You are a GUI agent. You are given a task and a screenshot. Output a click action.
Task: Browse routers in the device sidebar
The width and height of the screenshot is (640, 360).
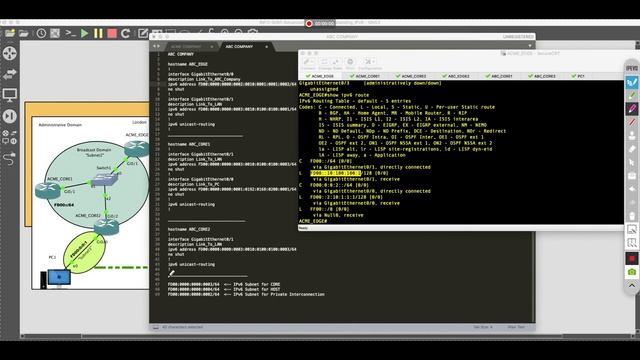point(10,53)
